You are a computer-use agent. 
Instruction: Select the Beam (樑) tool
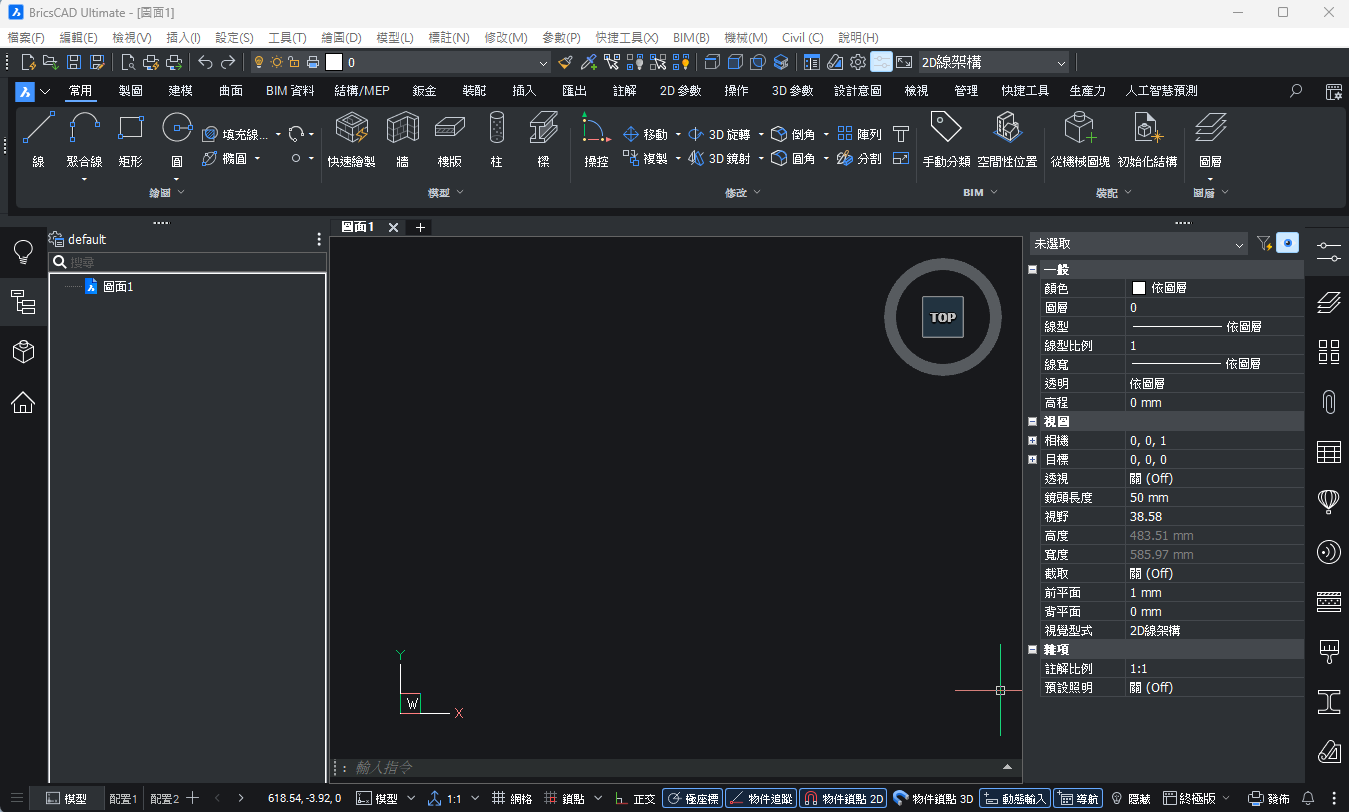tap(543, 140)
